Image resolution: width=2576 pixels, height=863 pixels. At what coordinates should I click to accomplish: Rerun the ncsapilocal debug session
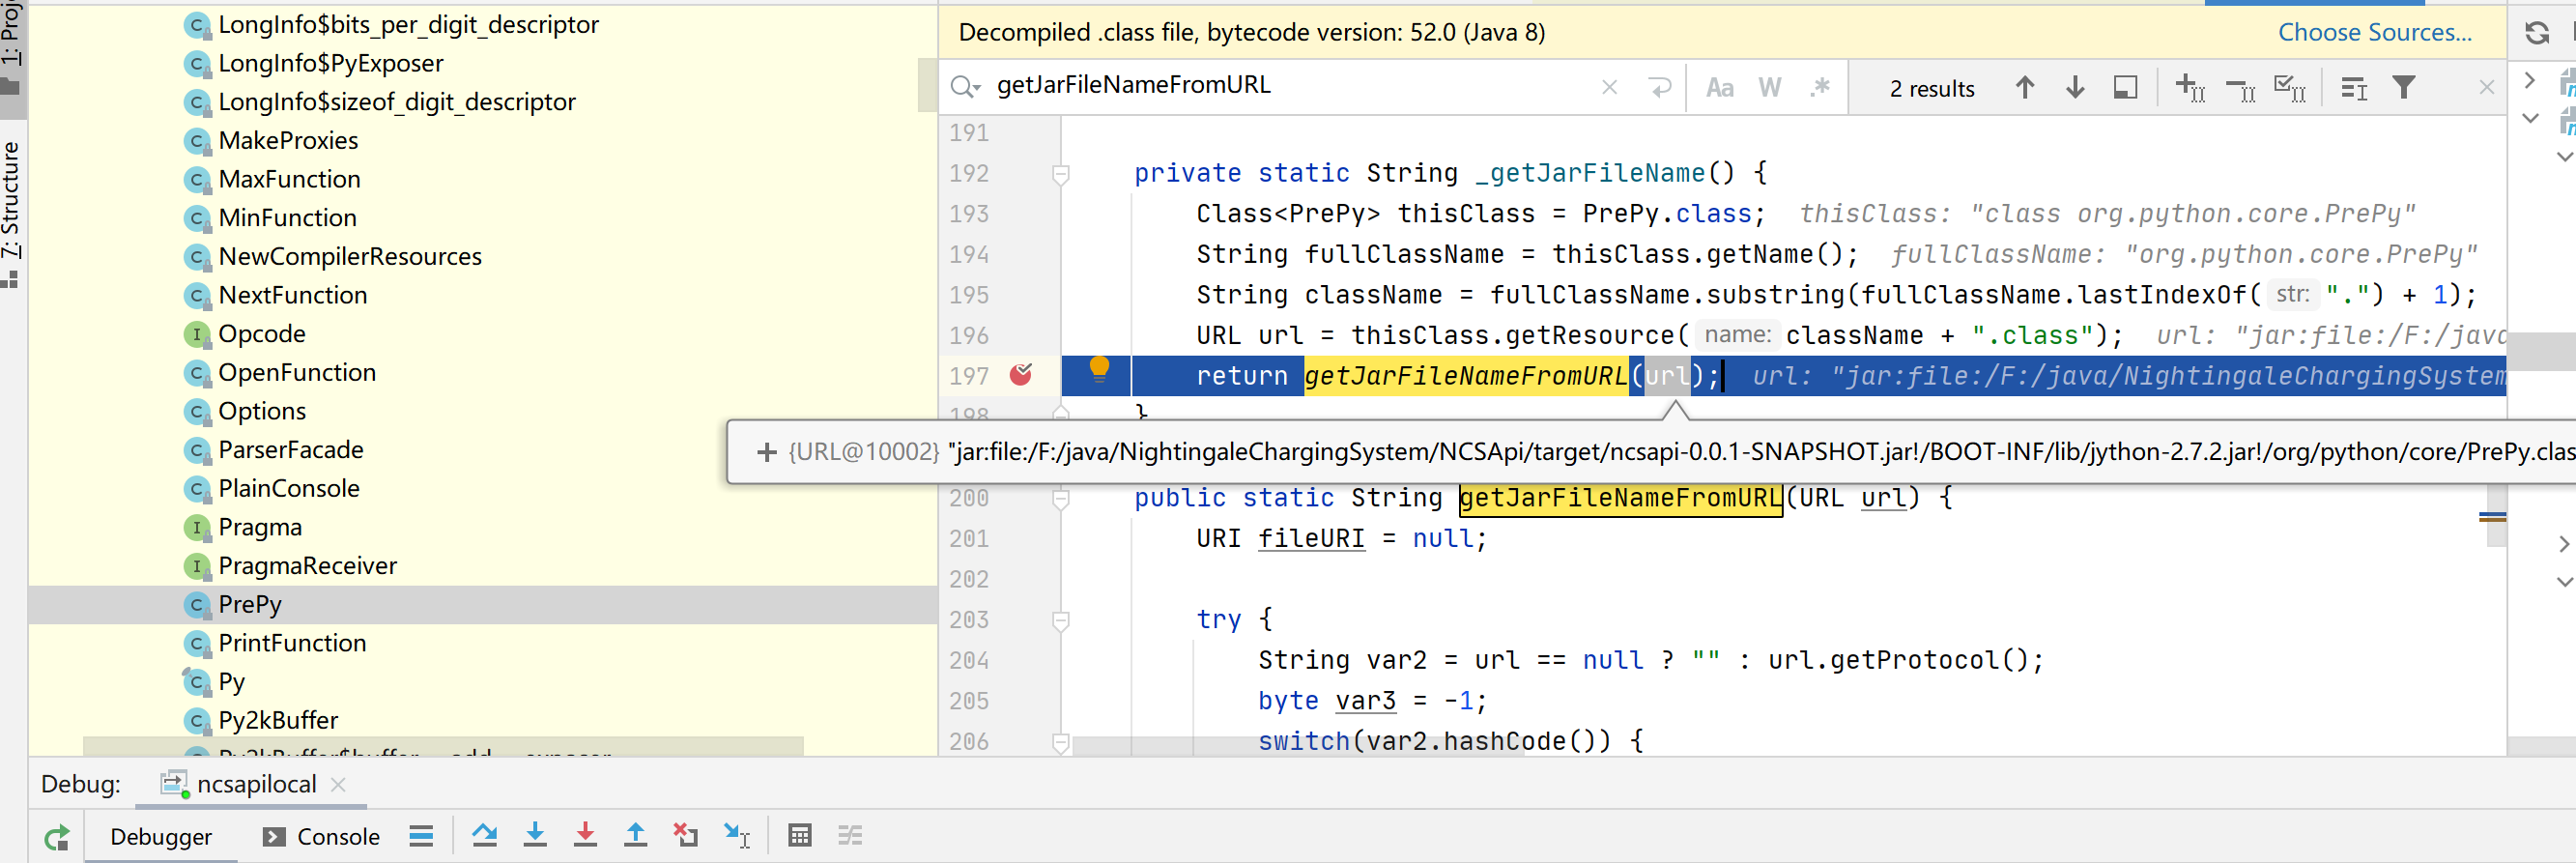point(57,836)
